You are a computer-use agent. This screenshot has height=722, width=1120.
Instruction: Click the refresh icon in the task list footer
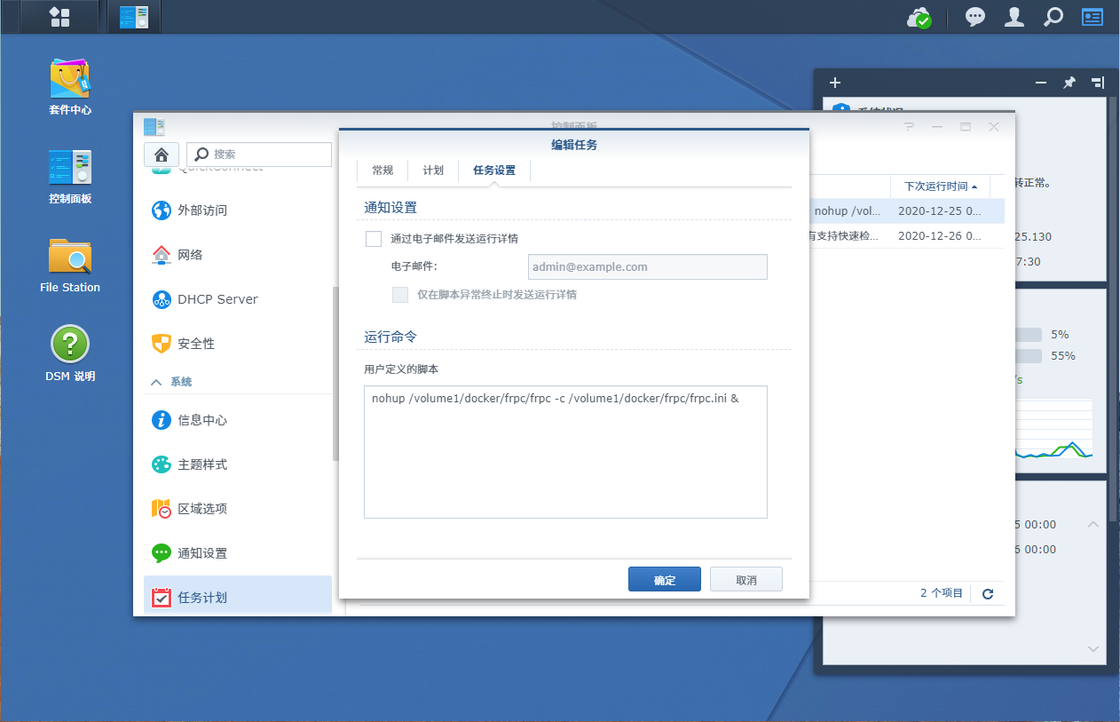pyautogui.click(x=988, y=593)
